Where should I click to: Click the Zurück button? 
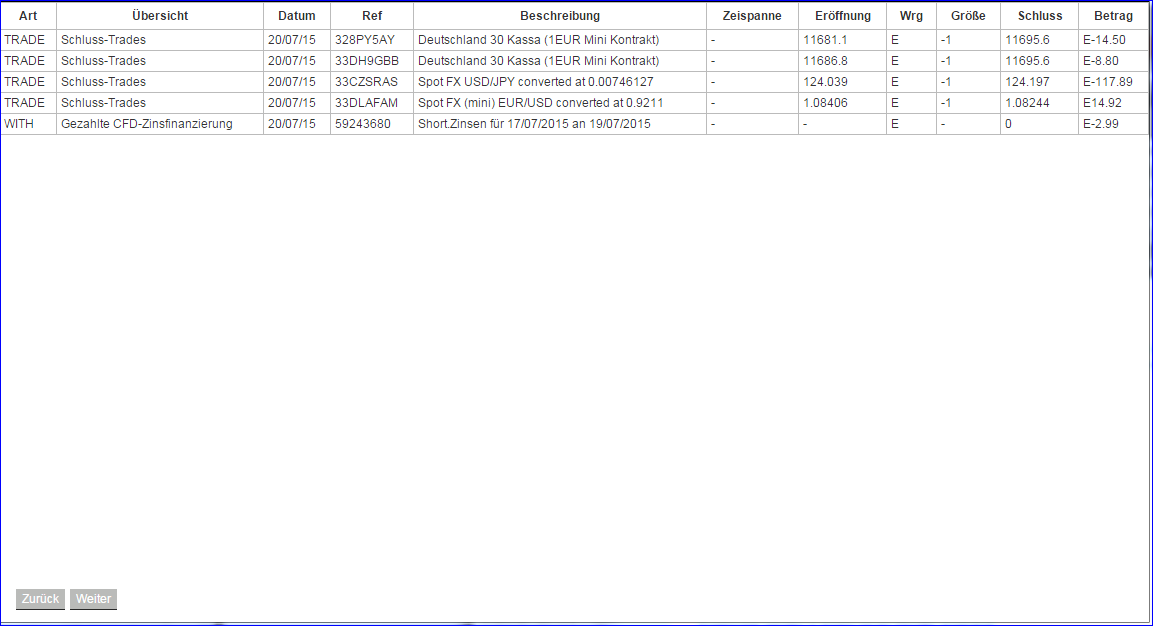[39, 599]
